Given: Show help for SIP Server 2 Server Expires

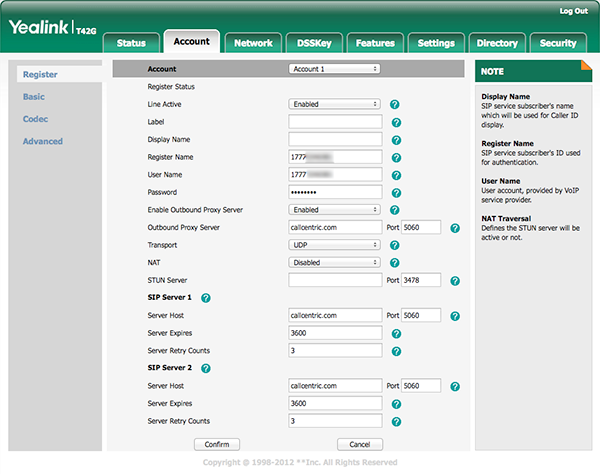Looking at the screenshot, I should (x=396, y=404).
